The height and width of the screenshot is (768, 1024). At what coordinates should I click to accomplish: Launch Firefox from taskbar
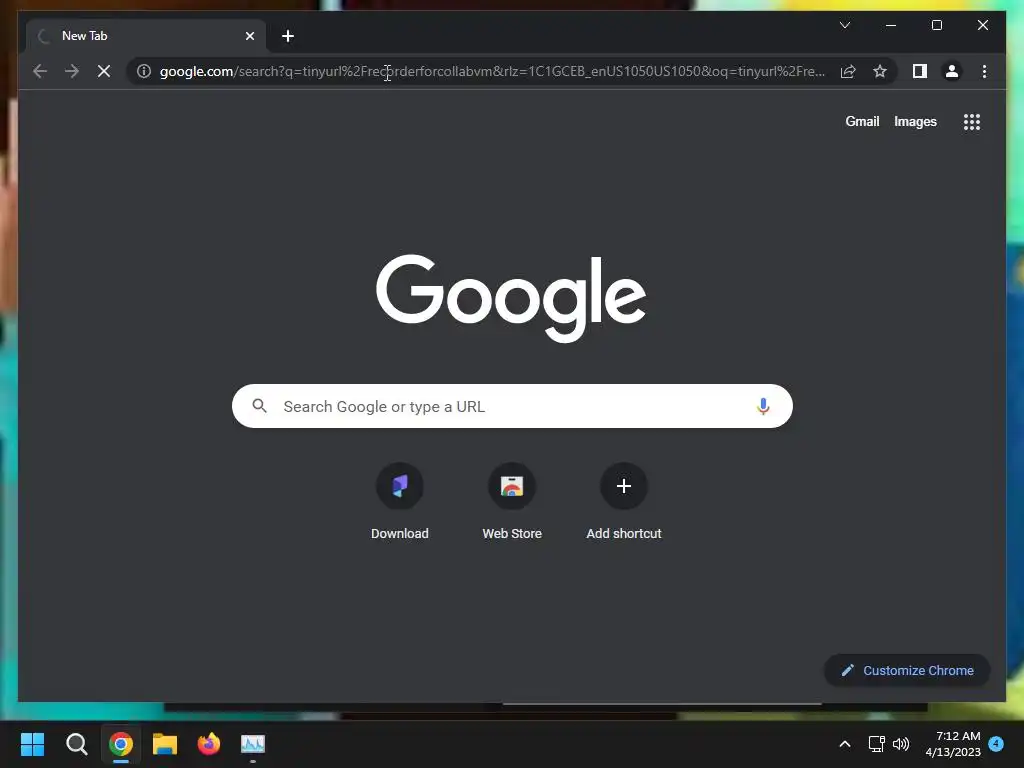click(x=209, y=744)
